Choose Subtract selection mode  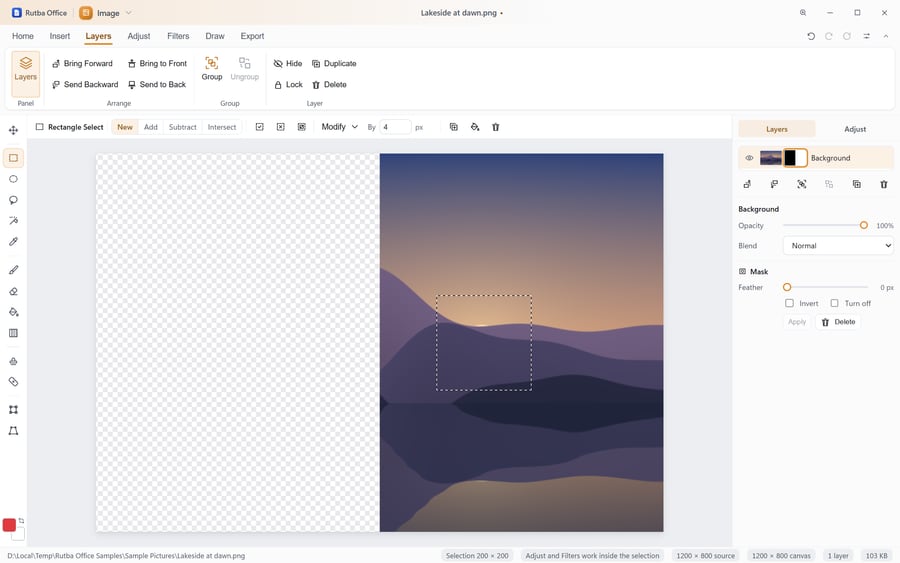(183, 127)
